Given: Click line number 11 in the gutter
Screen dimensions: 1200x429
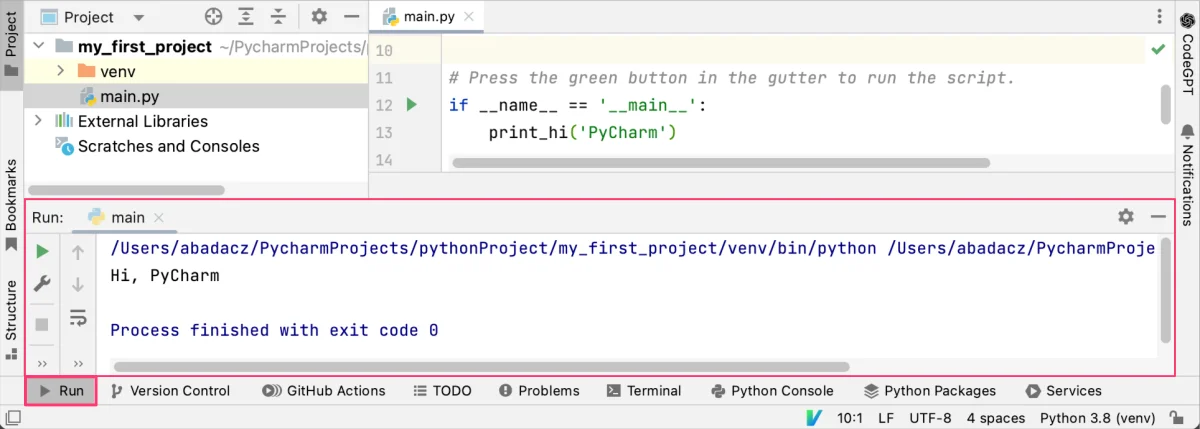Looking at the screenshot, I should [x=385, y=78].
